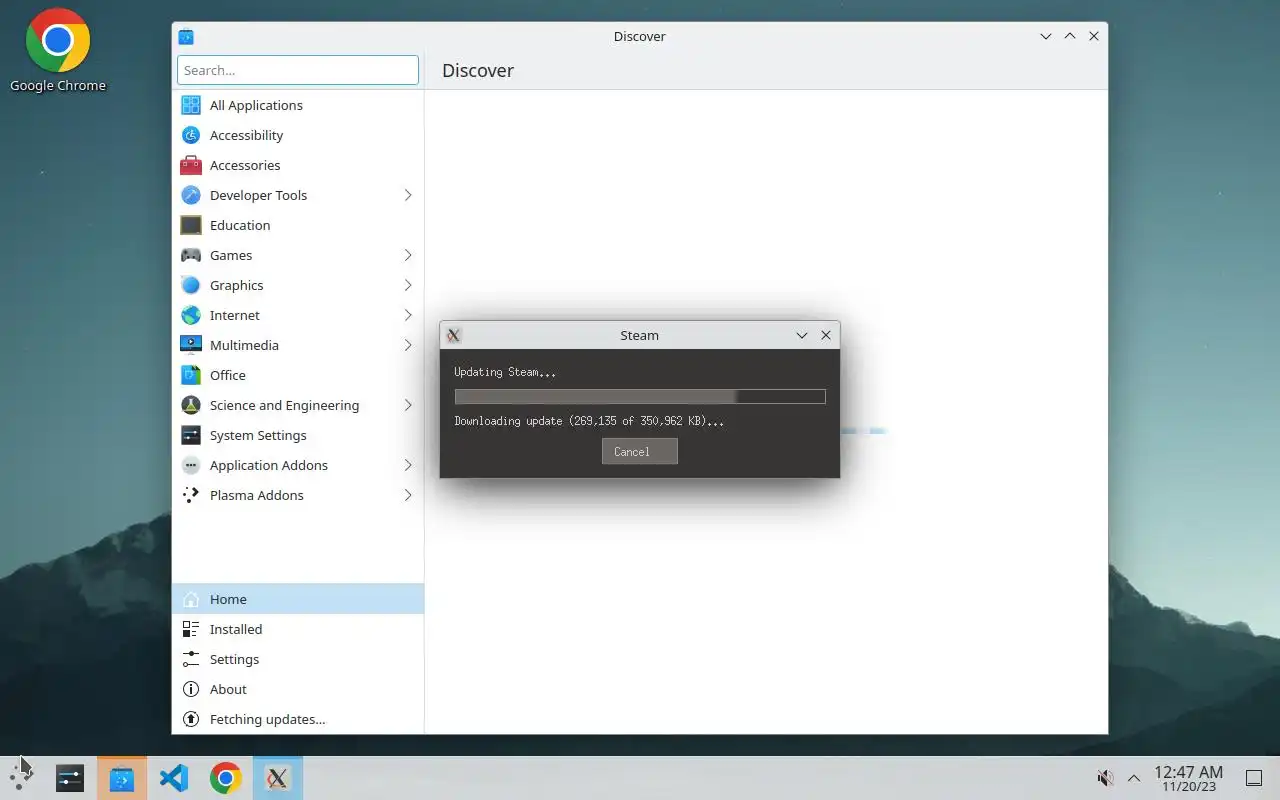
Task: Switch to Steam X11 taskbar entry
Action: click(x=278, y=778)
